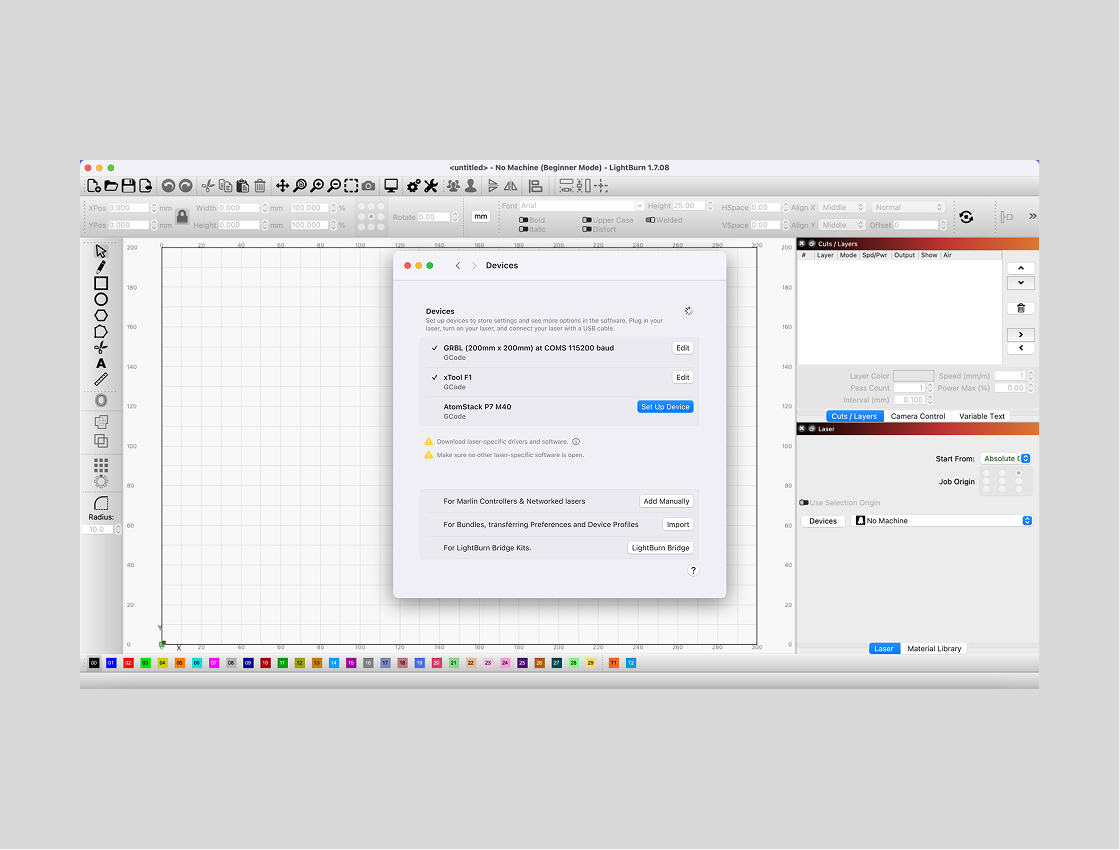
Task: Click Edit for the GRBL device
Action: coord(683,348)
